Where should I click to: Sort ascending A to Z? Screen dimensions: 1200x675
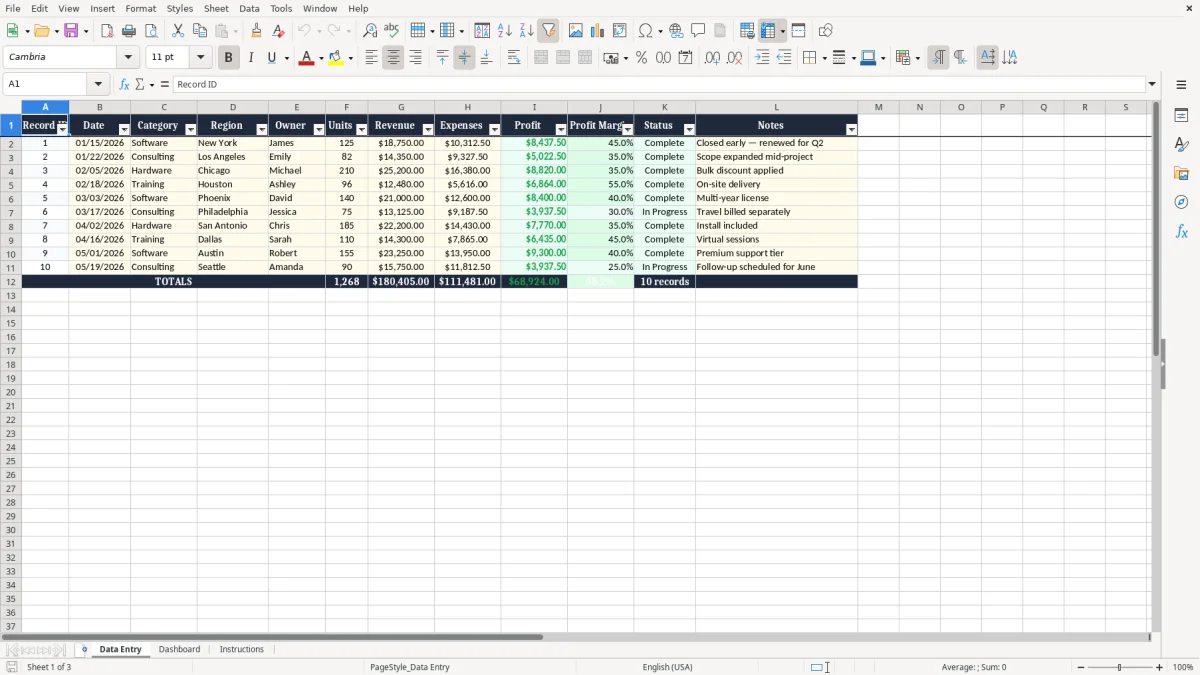click(x=505, y=31)
